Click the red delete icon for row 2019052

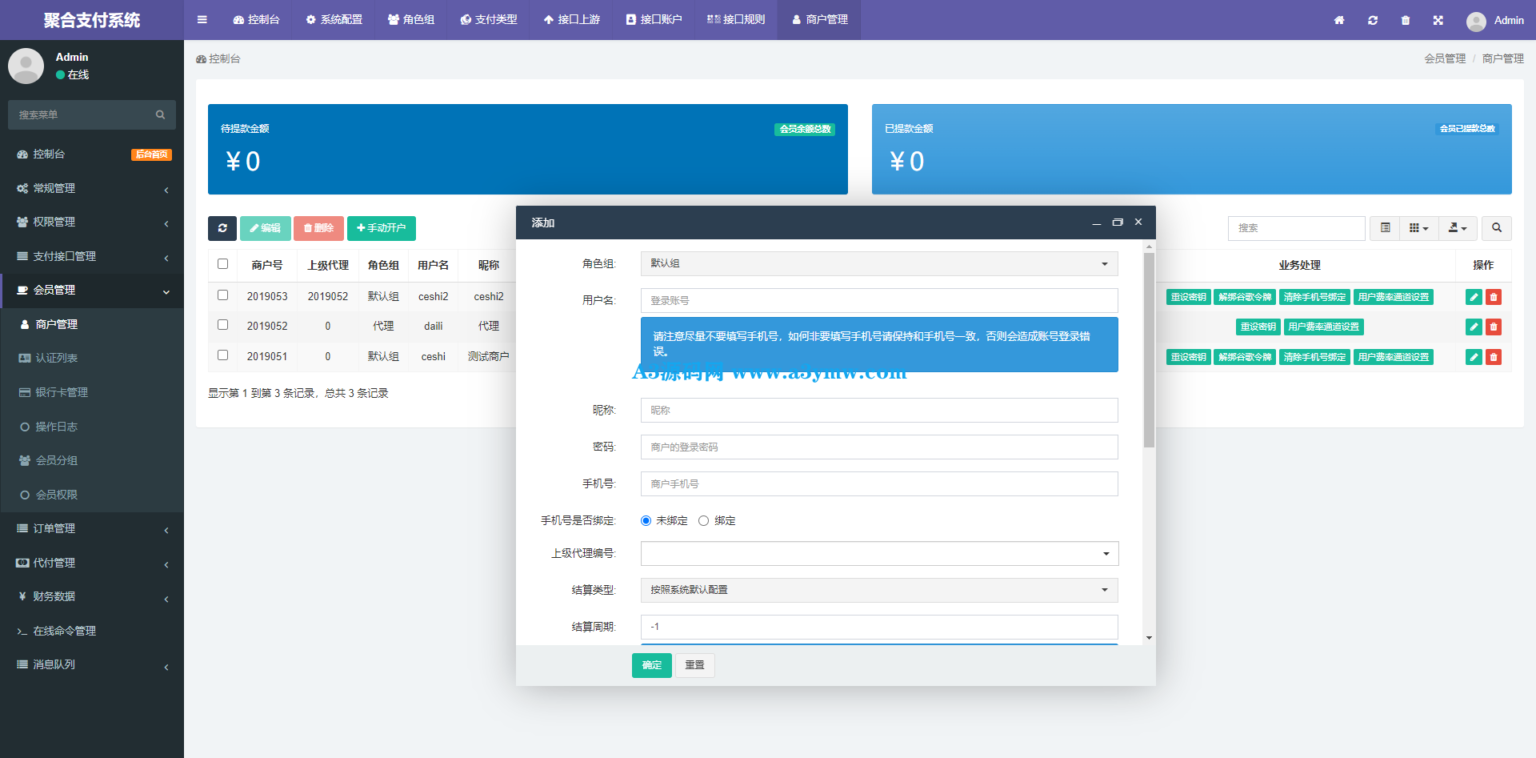tap(1494, 327)
